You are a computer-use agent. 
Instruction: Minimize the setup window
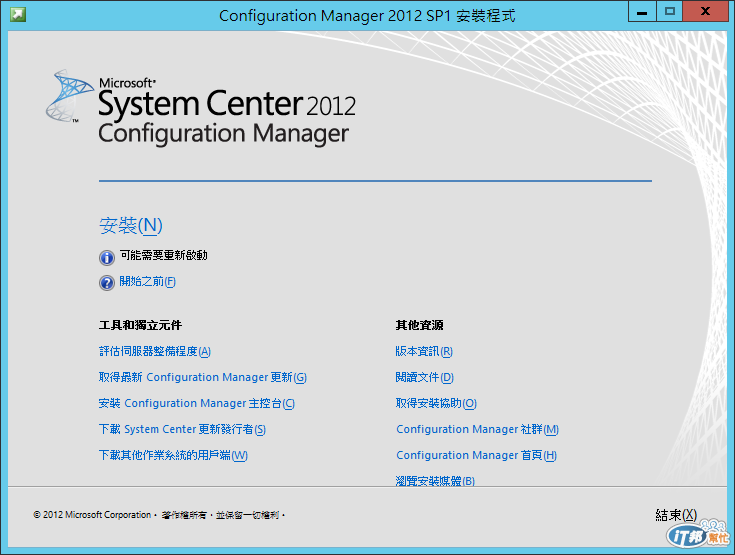642,12
